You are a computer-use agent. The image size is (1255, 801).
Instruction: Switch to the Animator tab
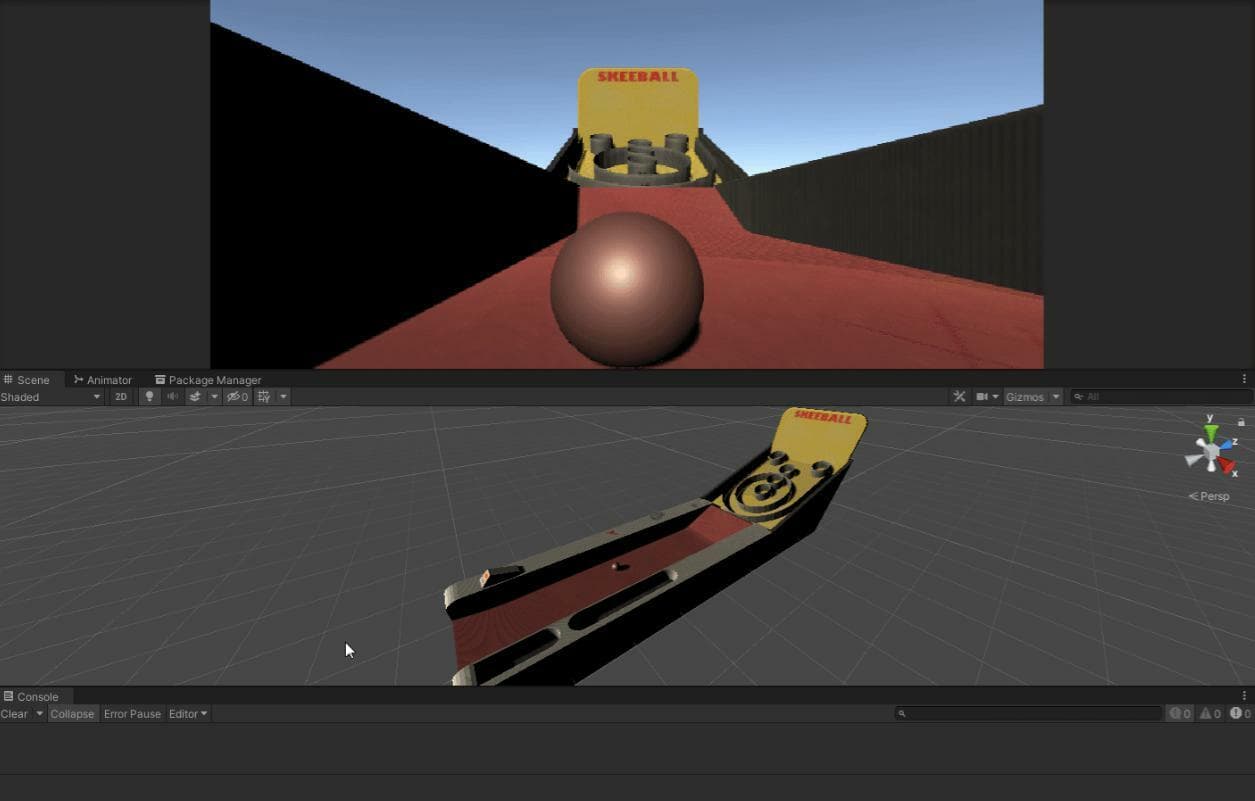pos(102,380)
